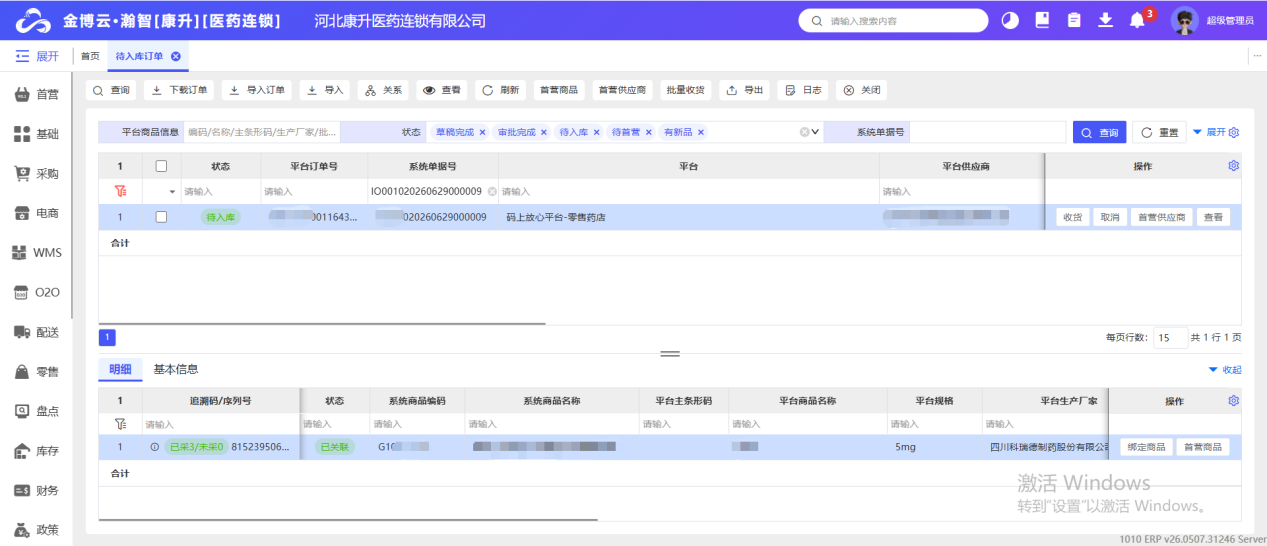Click the blue 查询 search button
Viewport: 1267px width, 546px height.
tap(1100, 132)
